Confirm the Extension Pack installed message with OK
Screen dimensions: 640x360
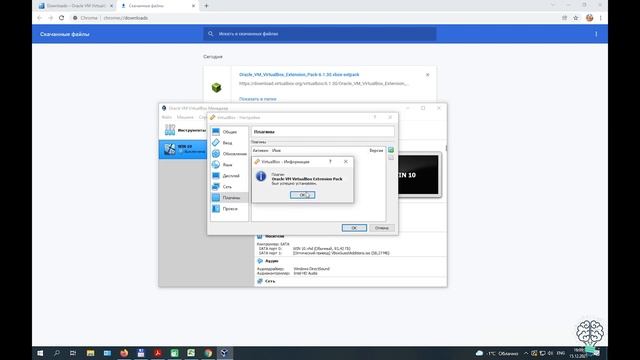(302, 195)
